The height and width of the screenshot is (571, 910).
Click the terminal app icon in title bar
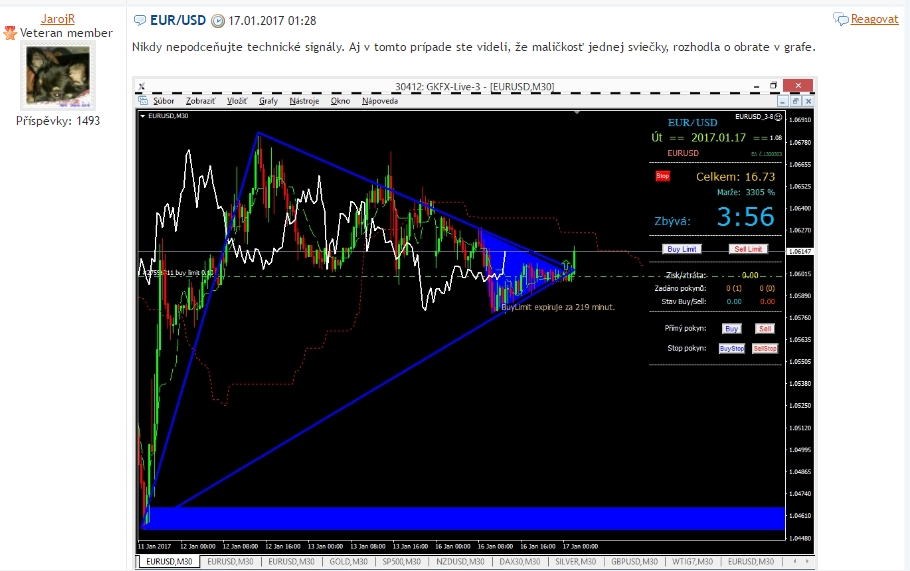coord(142,86)
